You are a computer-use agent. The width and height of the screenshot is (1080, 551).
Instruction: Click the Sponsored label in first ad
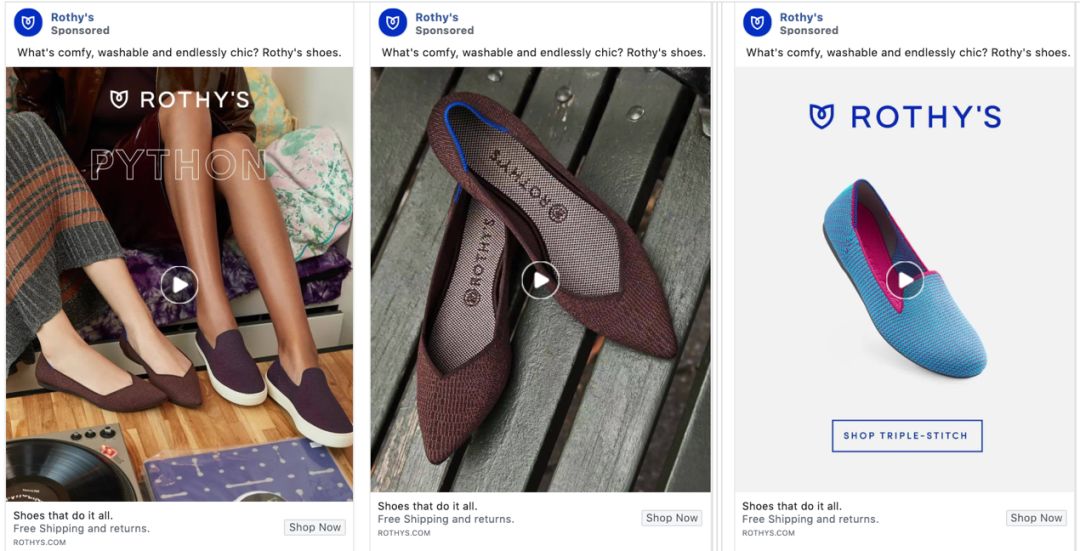(x=81, y=31)
